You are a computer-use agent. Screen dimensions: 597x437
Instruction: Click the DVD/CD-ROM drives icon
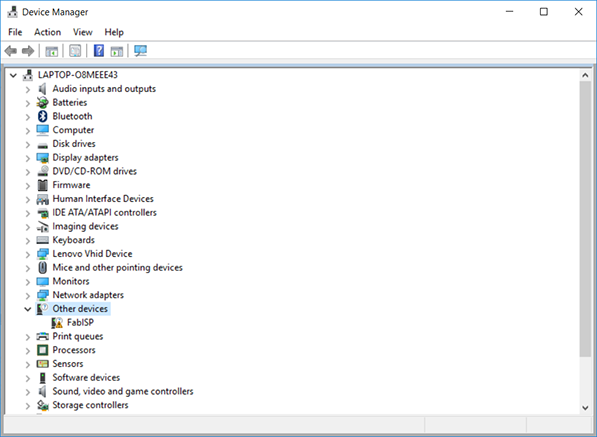coord(43,171)
